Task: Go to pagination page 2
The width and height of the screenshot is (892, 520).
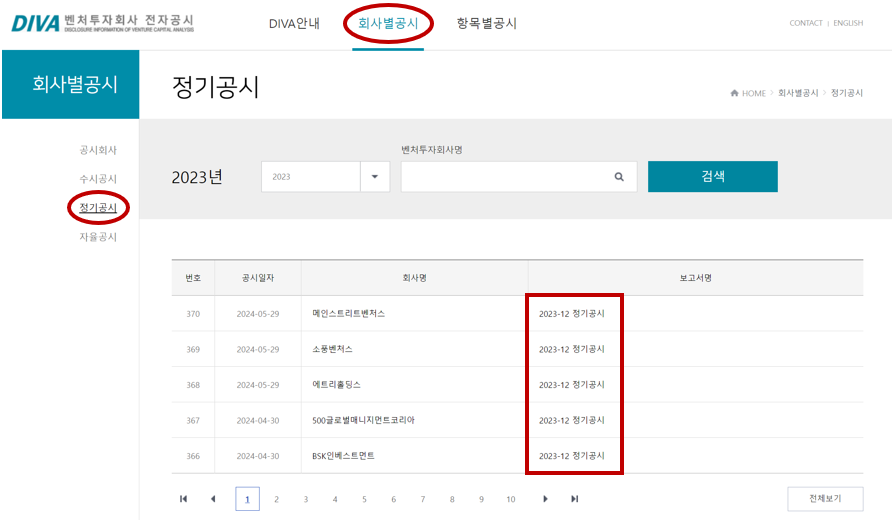Action: click(276, 499)
